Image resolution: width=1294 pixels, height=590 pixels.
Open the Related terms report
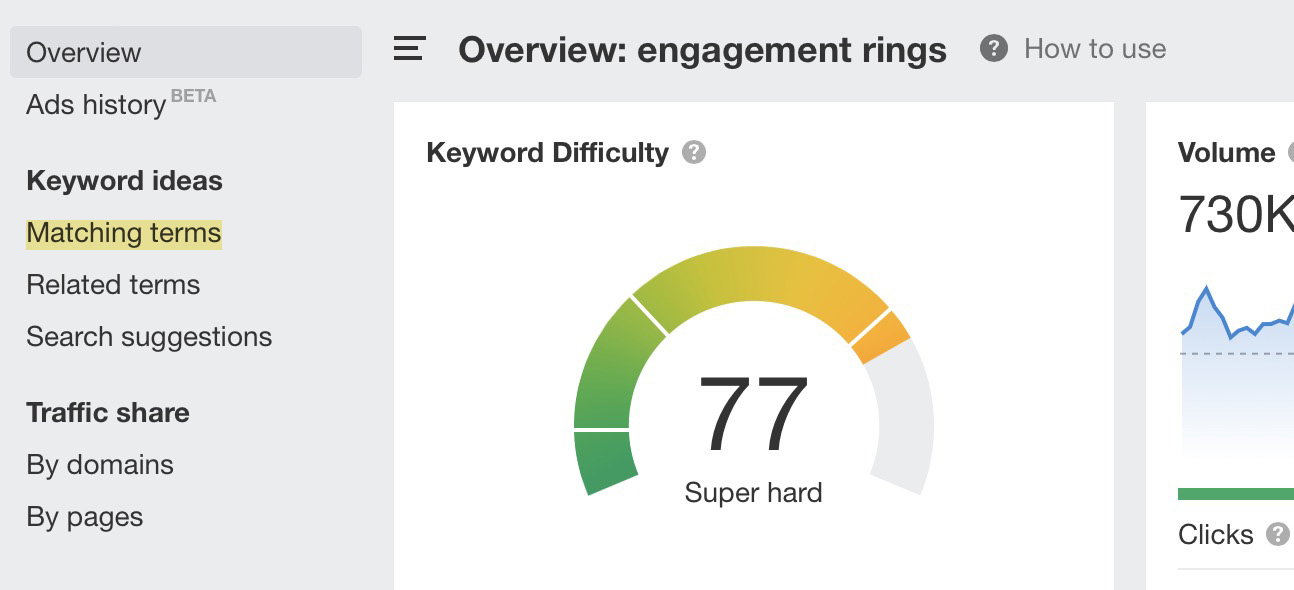(x=112, y=285)
